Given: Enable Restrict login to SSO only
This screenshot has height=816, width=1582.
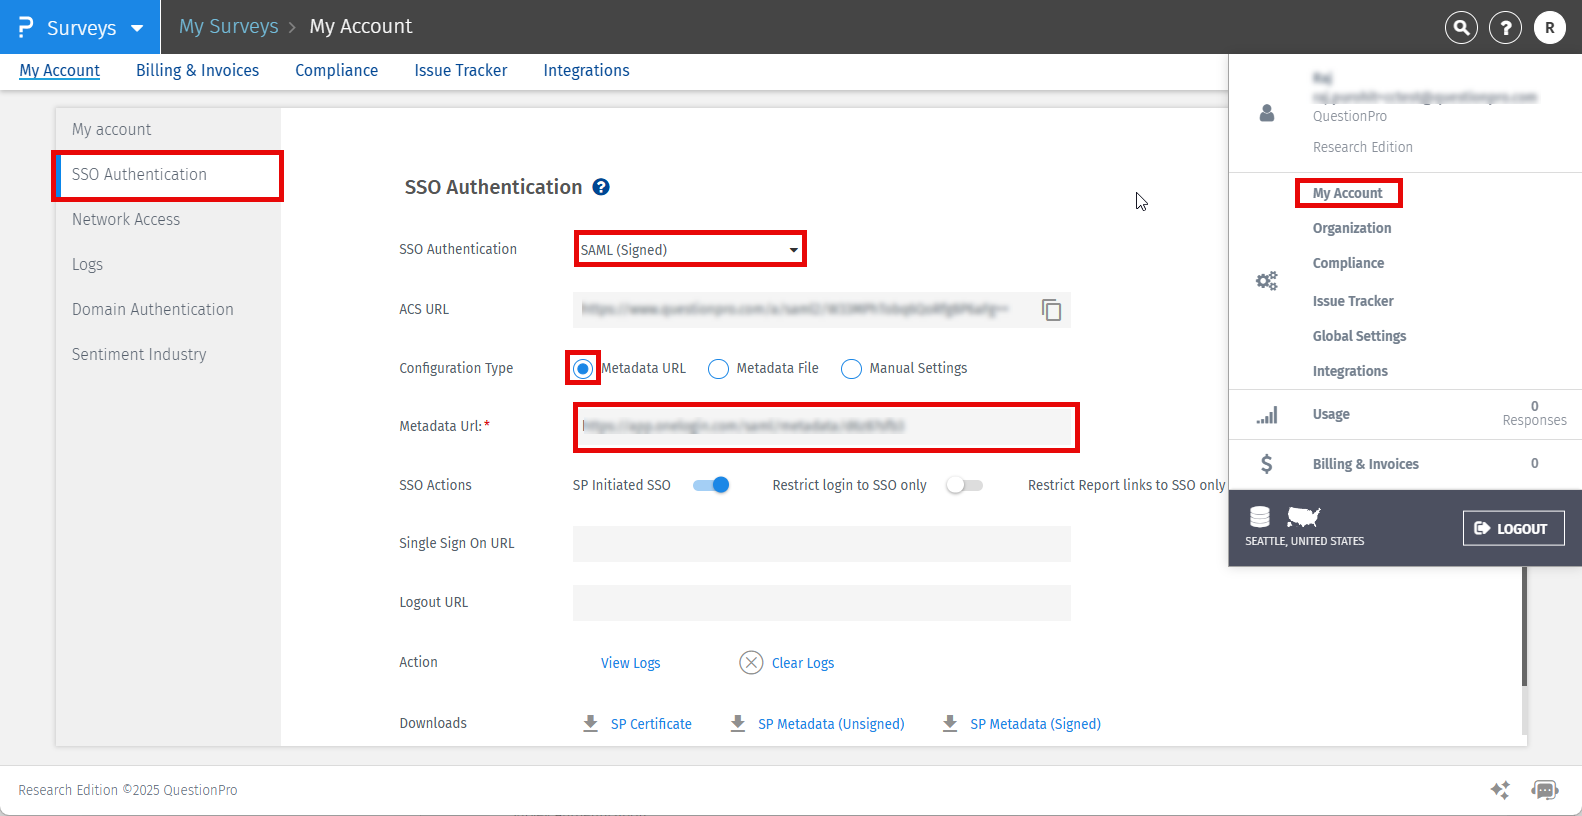Looking at the screenshot, I should pyautogui.click(x=965, y=485).
